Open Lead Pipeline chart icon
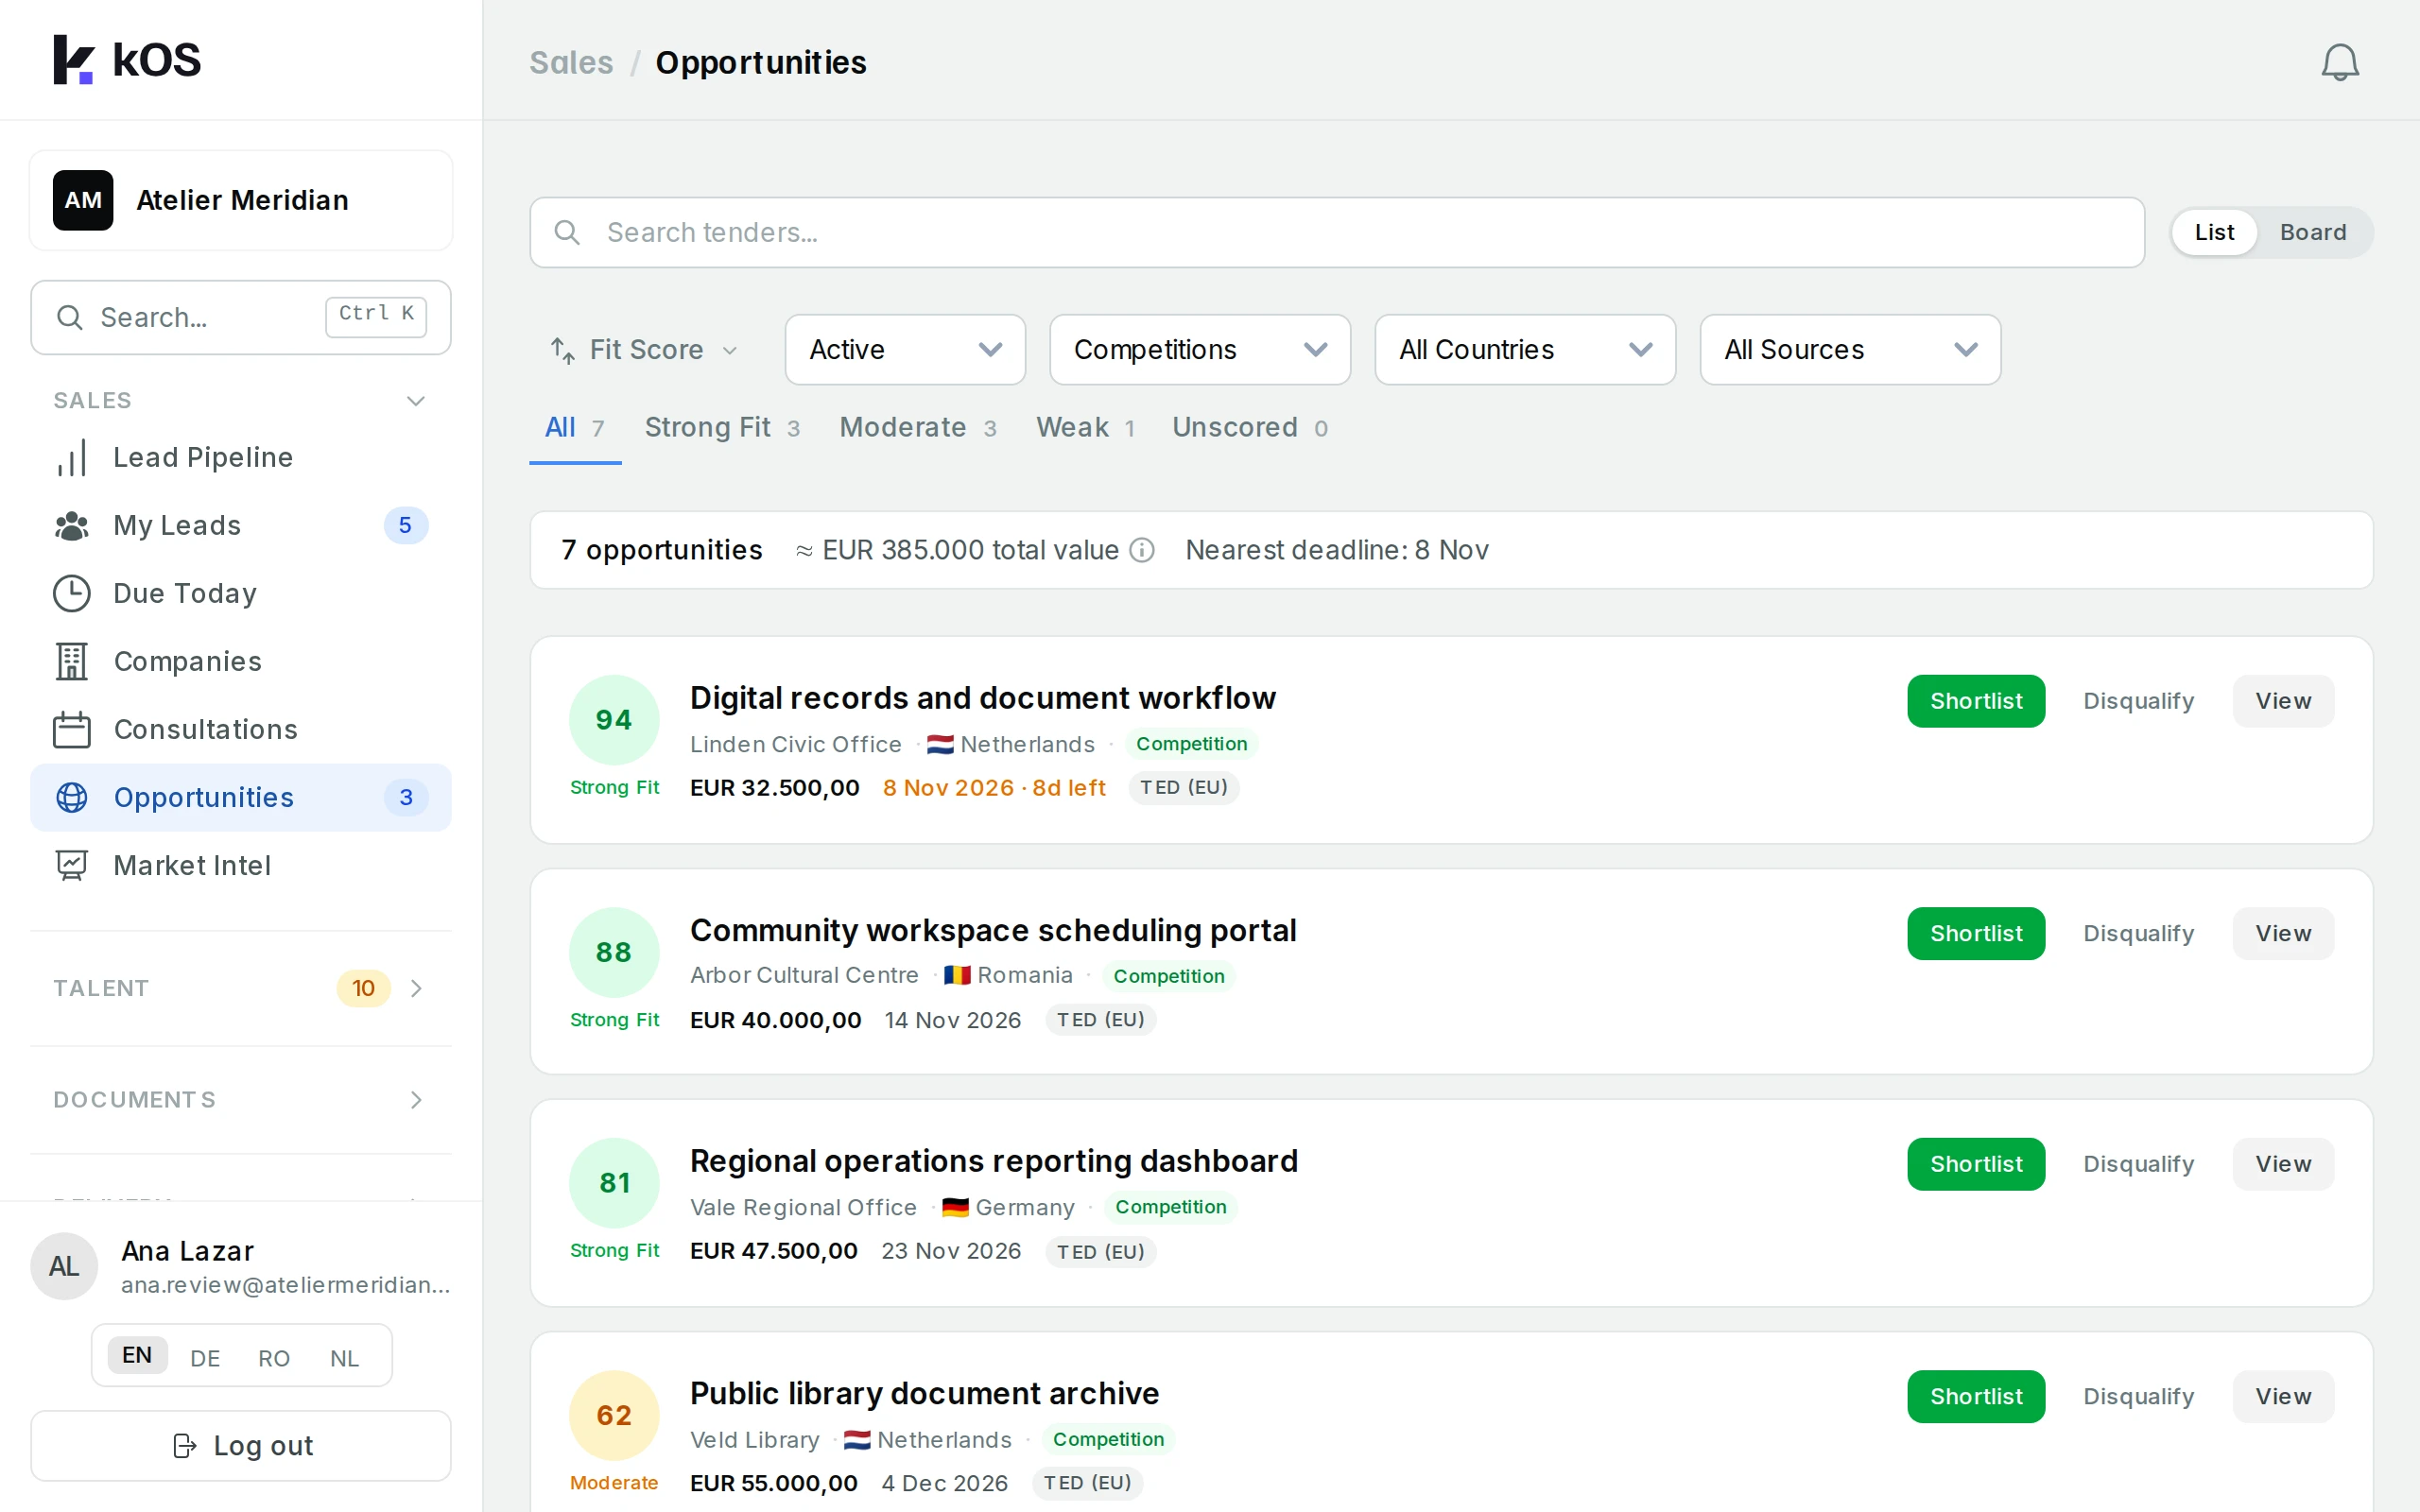 72,457
